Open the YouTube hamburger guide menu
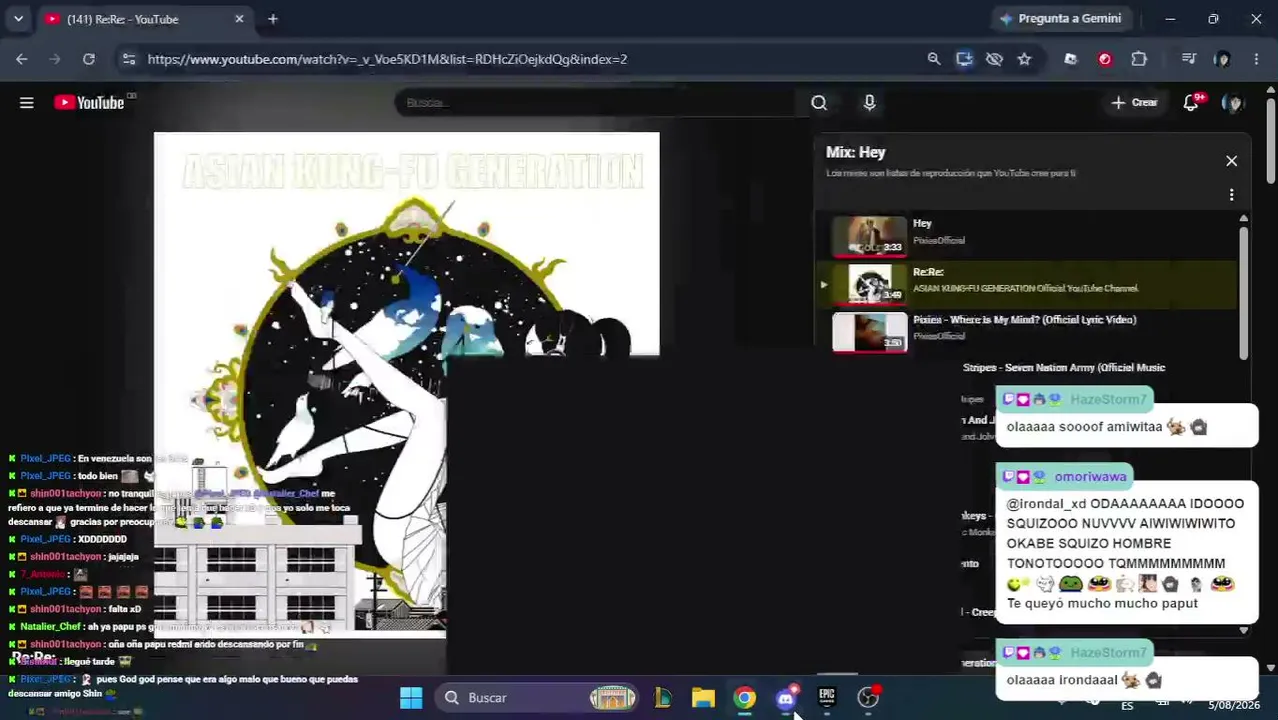Screen dimensions: 1278x720 click(x=27, y=102)
